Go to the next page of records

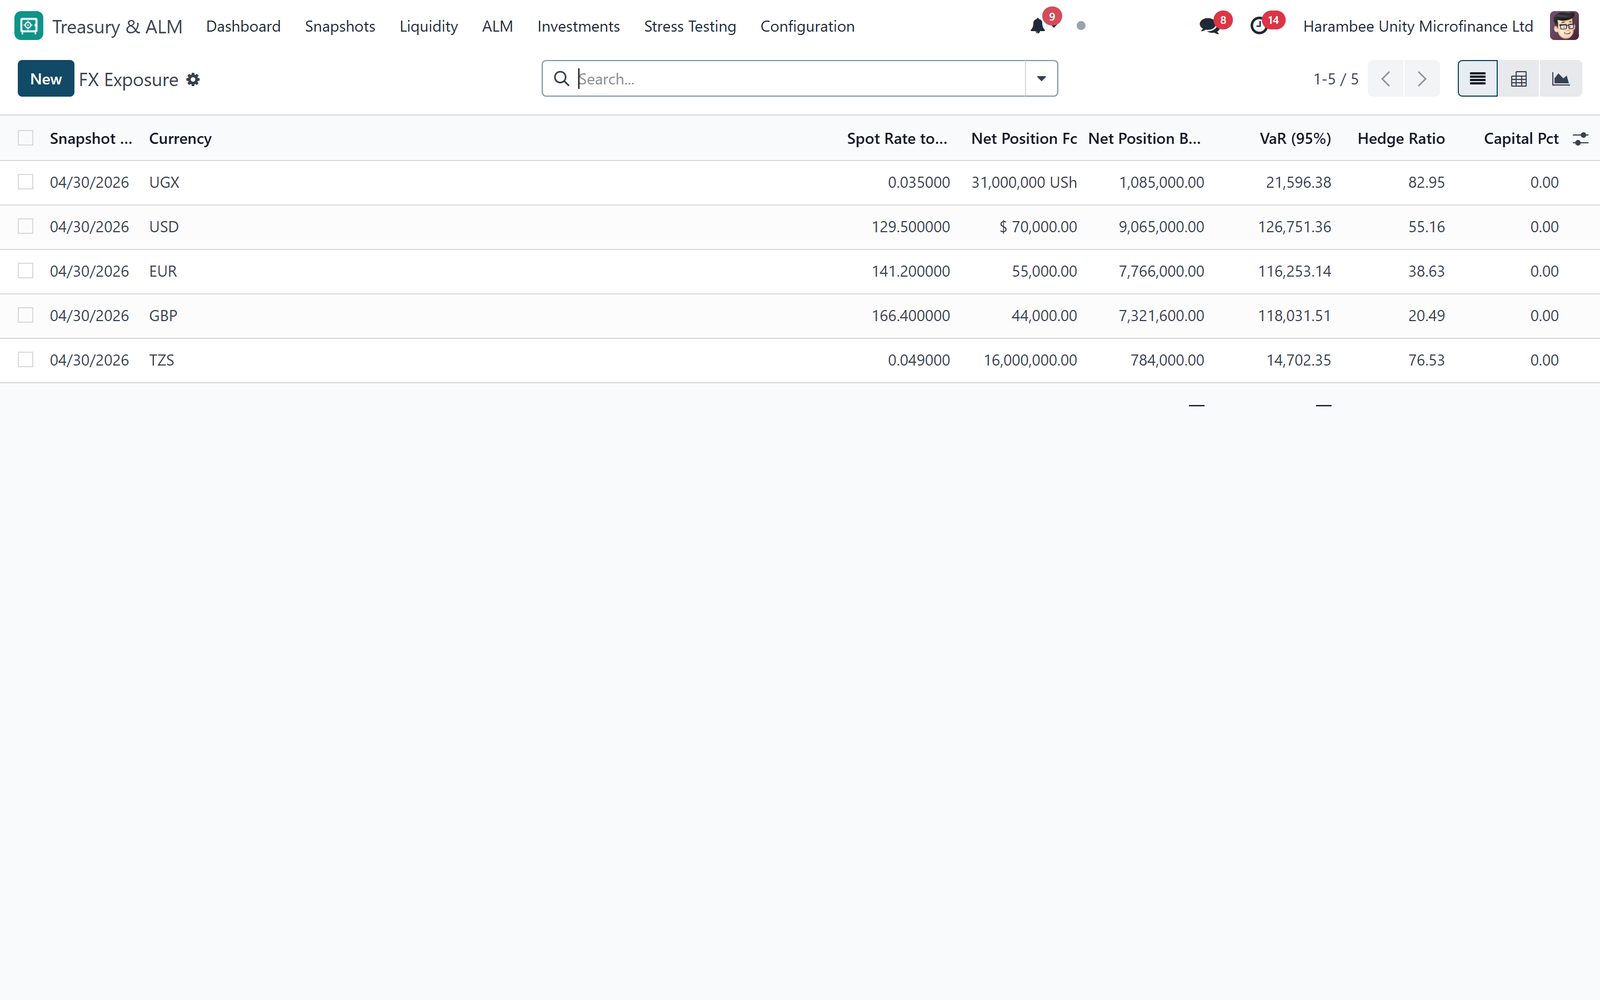pos(1421,79)
